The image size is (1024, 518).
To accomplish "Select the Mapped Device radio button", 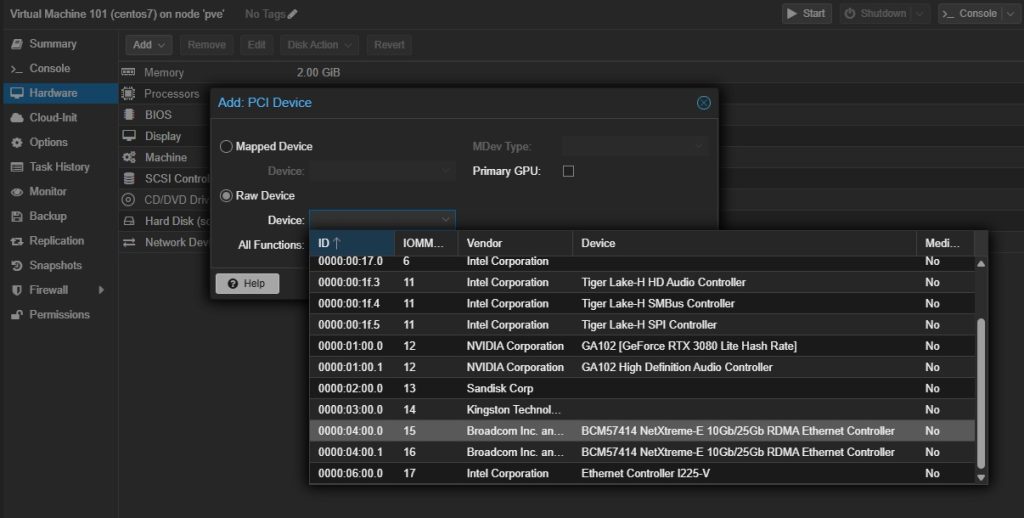I will point(226,146).
